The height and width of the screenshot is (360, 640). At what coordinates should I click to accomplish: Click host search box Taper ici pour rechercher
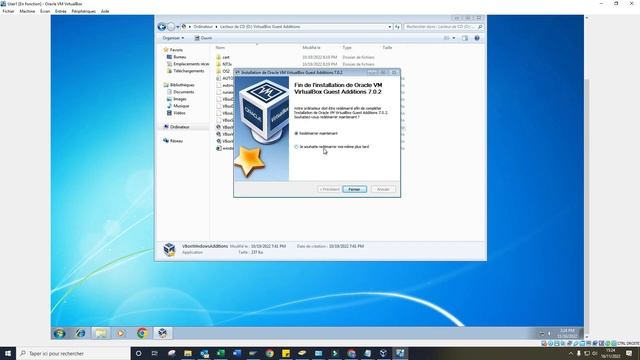[x=73, y=353]
